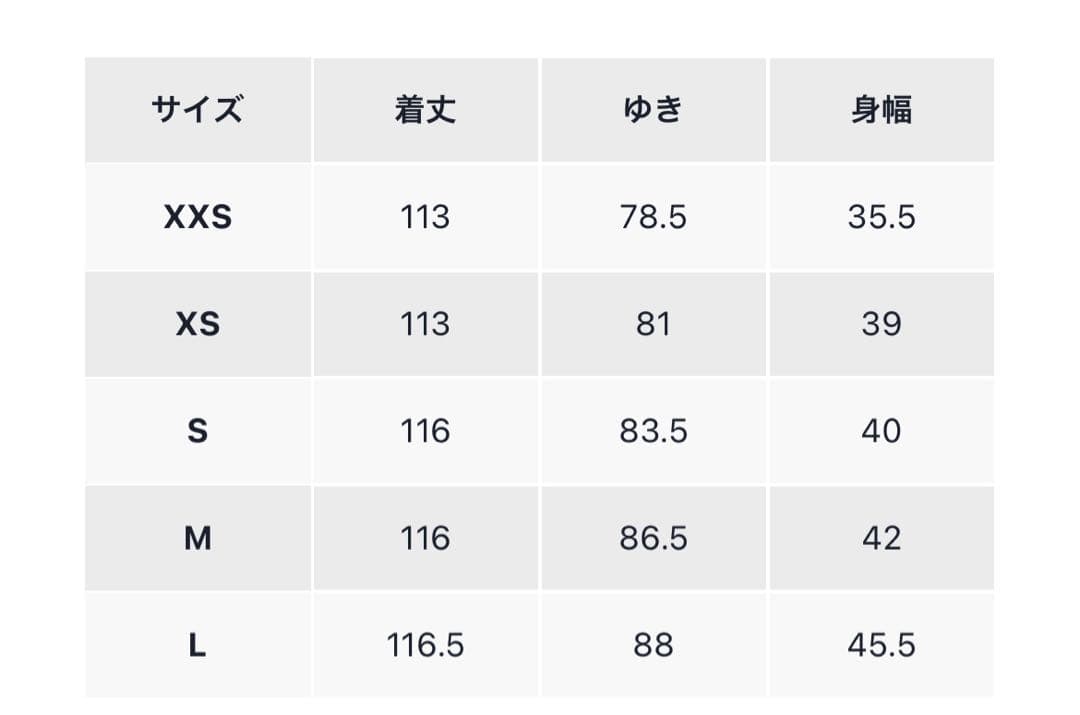Select the S size row label
Screen dimensions: 1080x715
pyautogui.click(x=197, y=431)
